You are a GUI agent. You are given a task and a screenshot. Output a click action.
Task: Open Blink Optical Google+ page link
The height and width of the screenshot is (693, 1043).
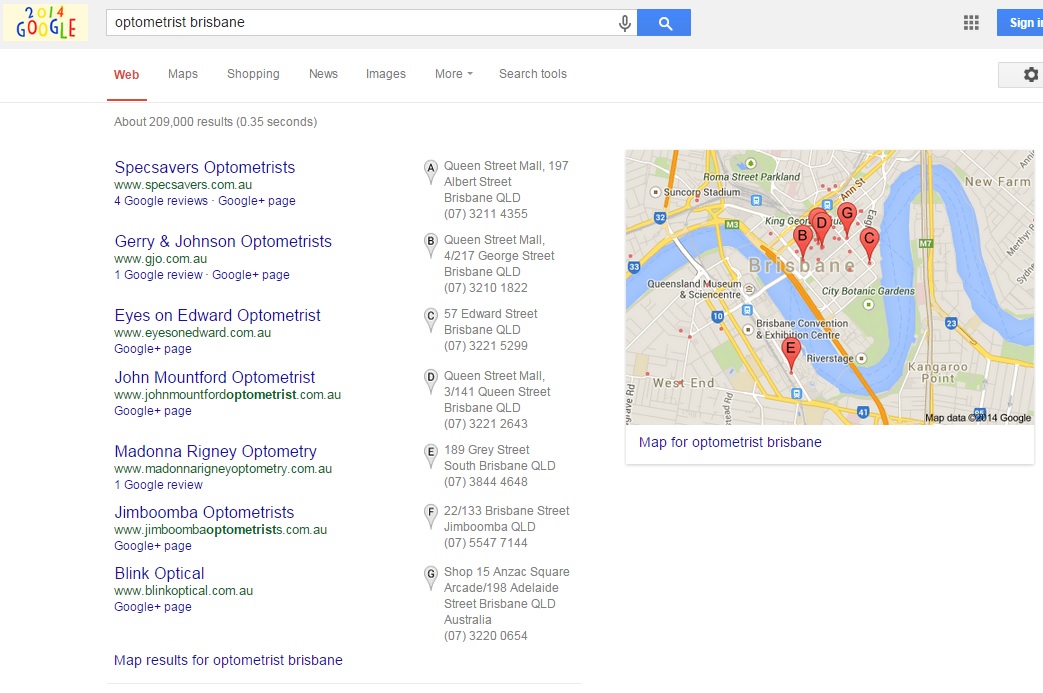(x=153, y=607)
